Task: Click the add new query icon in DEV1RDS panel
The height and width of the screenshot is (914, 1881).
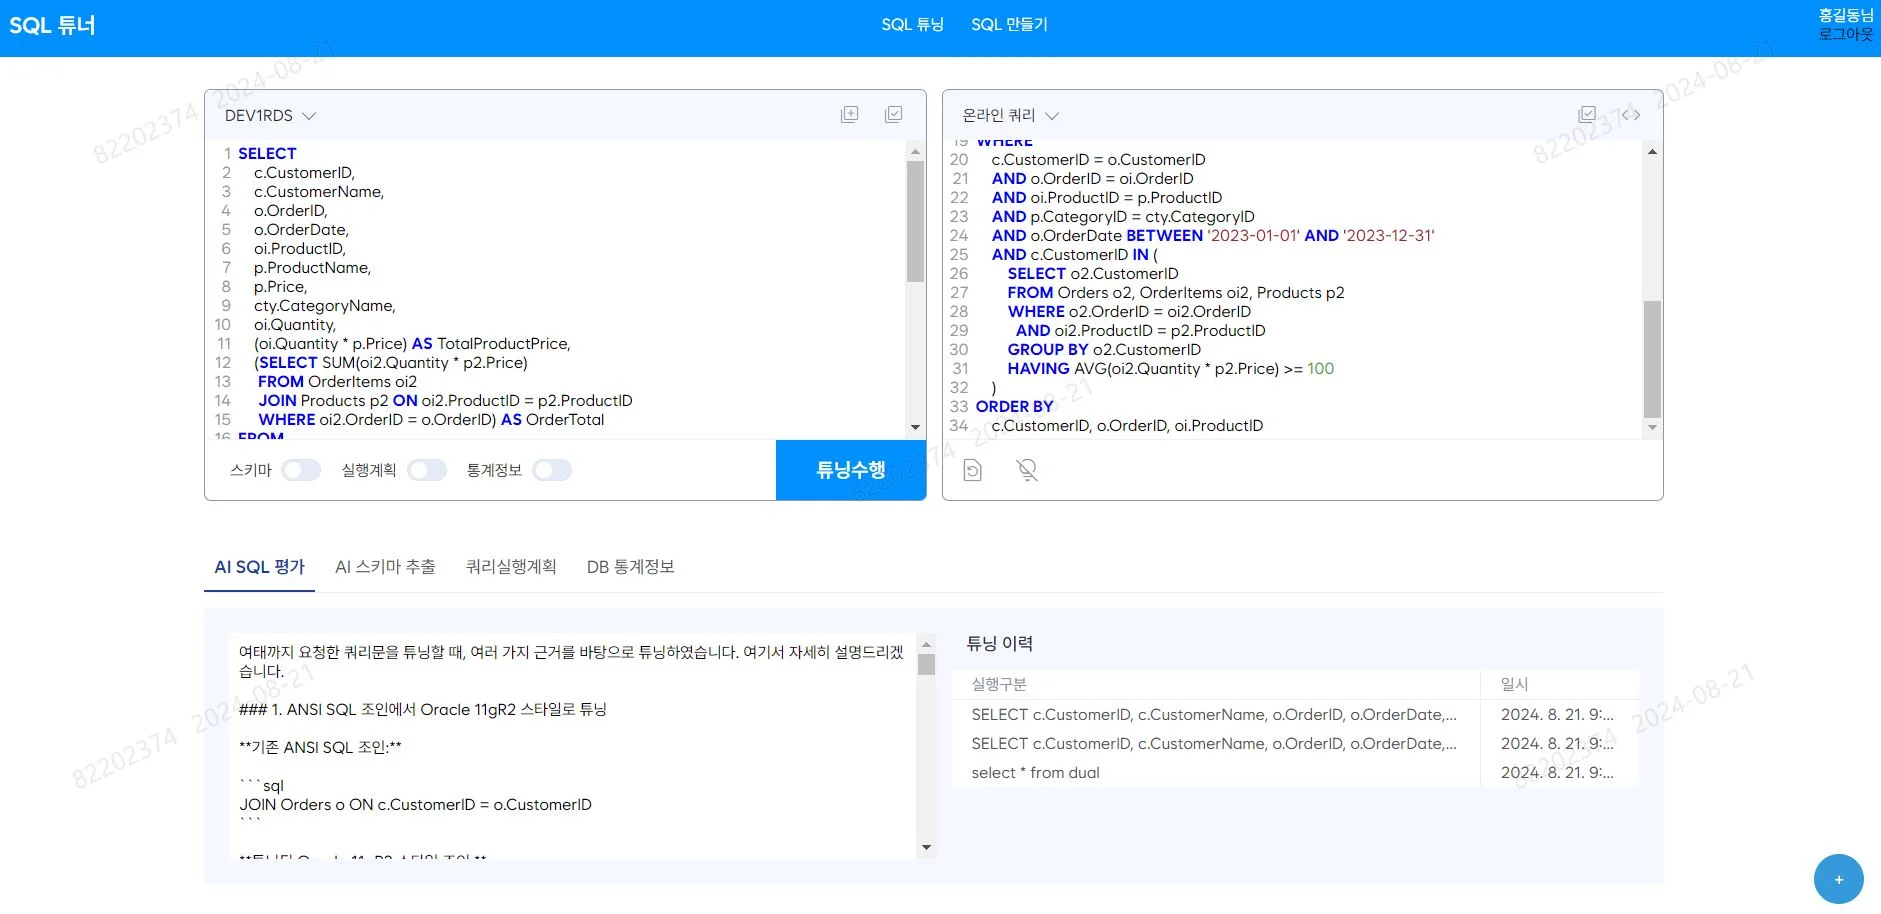Action: pyautogui.click(x=849, y=114)
